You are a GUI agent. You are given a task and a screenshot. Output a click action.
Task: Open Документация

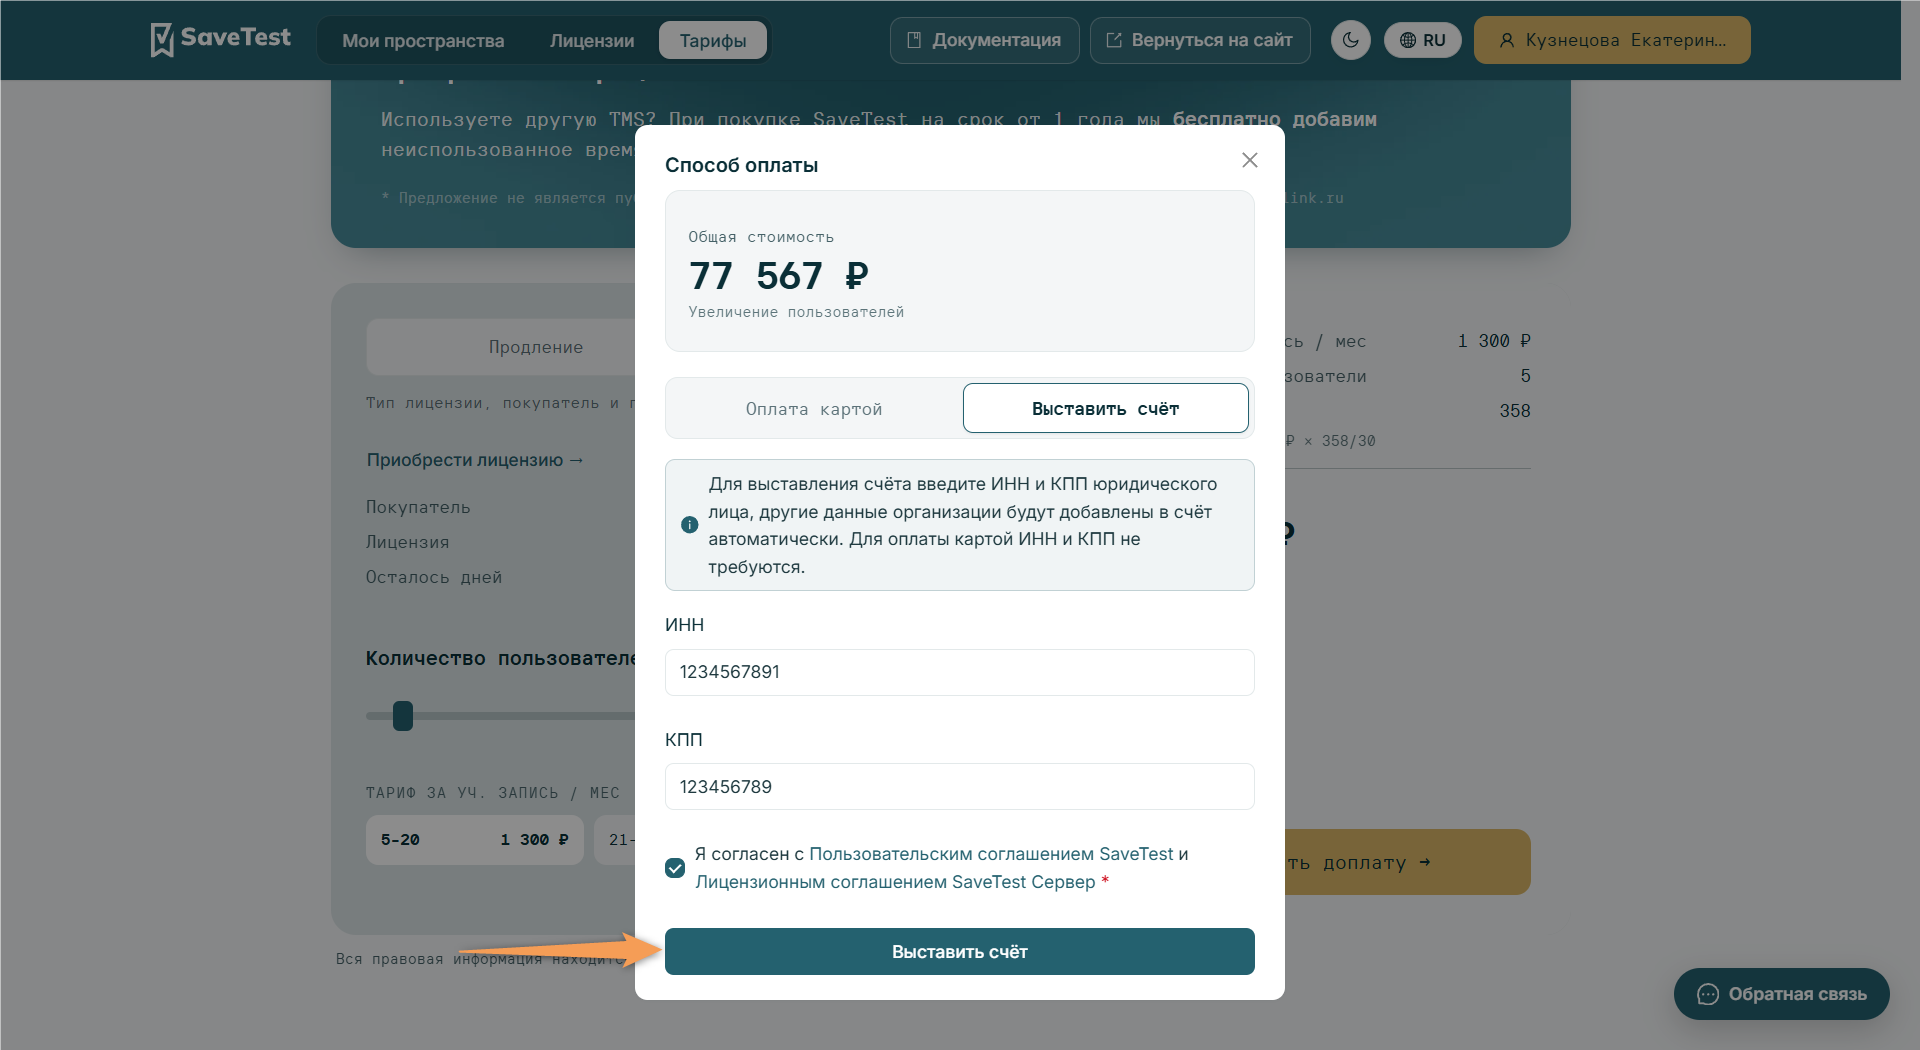985,40
